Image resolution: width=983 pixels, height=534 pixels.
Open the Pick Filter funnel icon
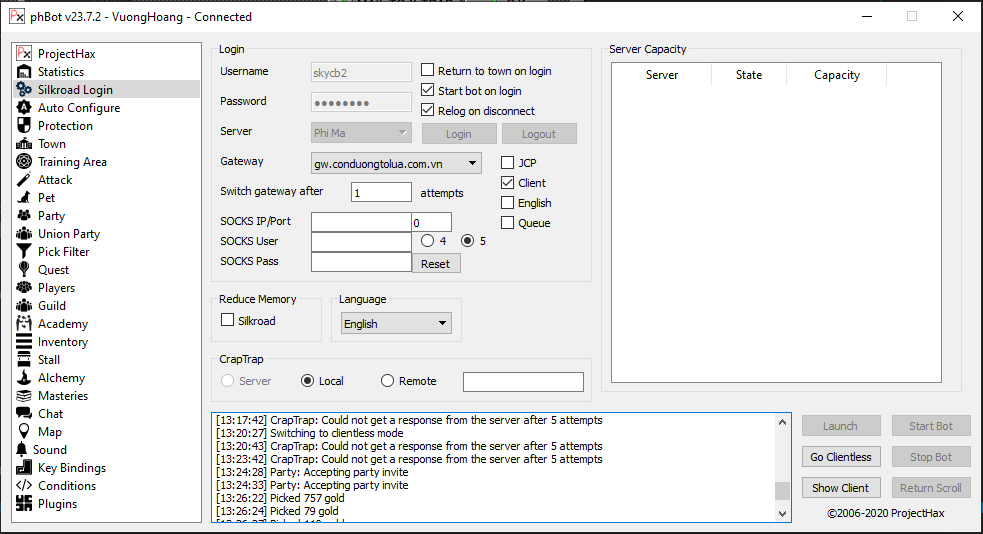(x=24, y=252)
